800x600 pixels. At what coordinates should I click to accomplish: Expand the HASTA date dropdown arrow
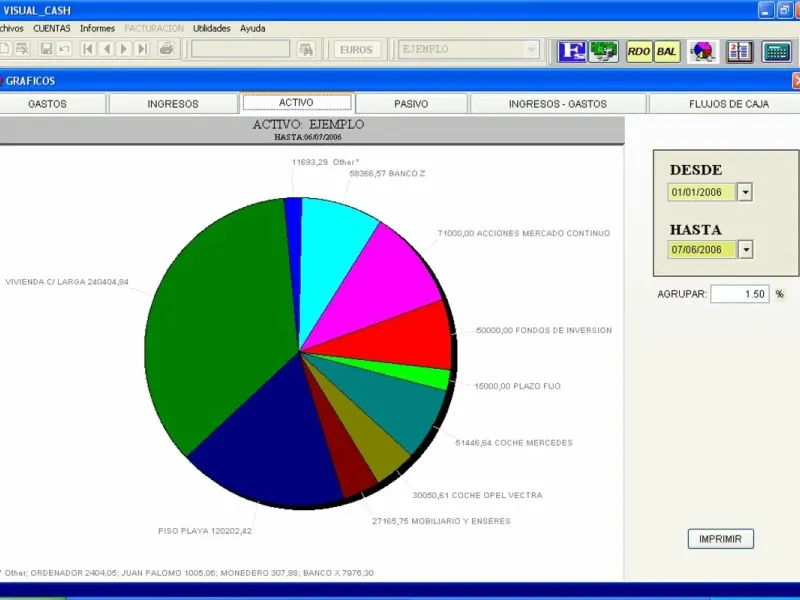click(x=745, y=249)
